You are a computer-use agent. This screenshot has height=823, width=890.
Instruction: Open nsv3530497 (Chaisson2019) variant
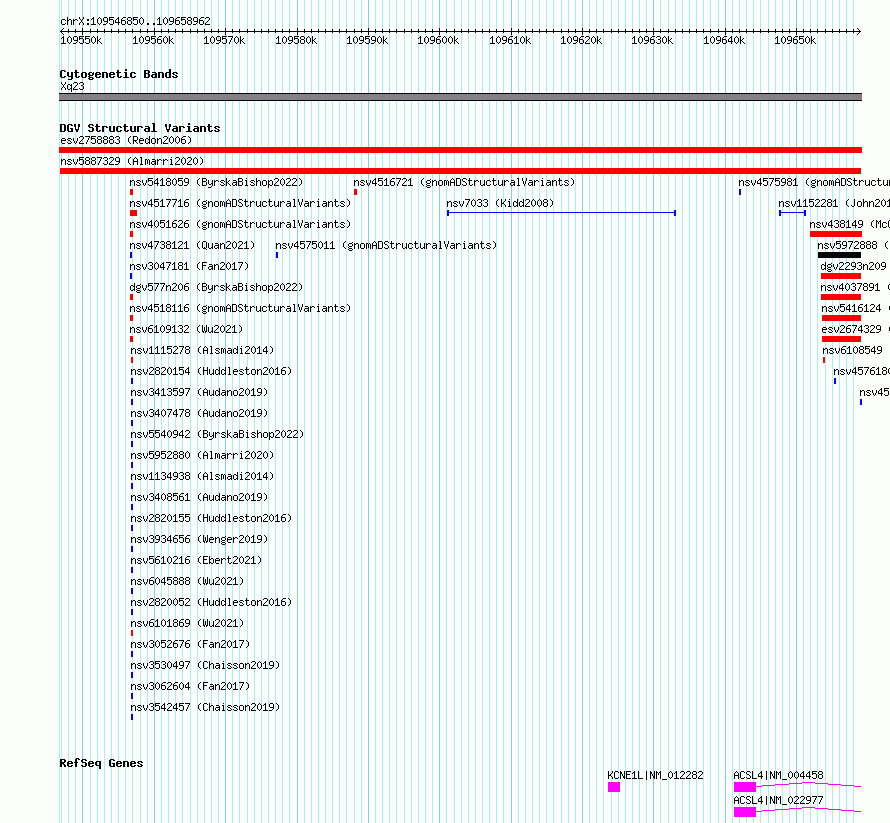point(205,665)
